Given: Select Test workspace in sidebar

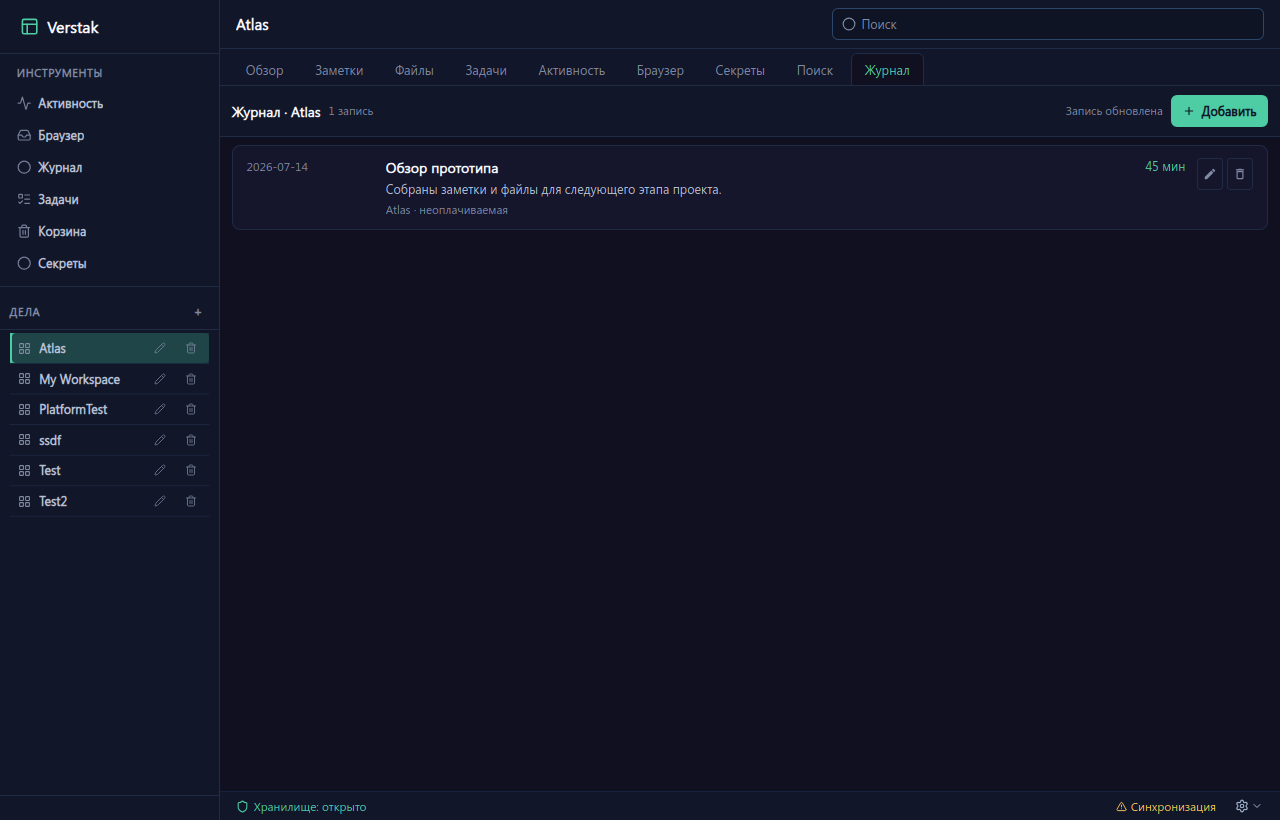Looking at the screenshot, I should click(110, 470).
